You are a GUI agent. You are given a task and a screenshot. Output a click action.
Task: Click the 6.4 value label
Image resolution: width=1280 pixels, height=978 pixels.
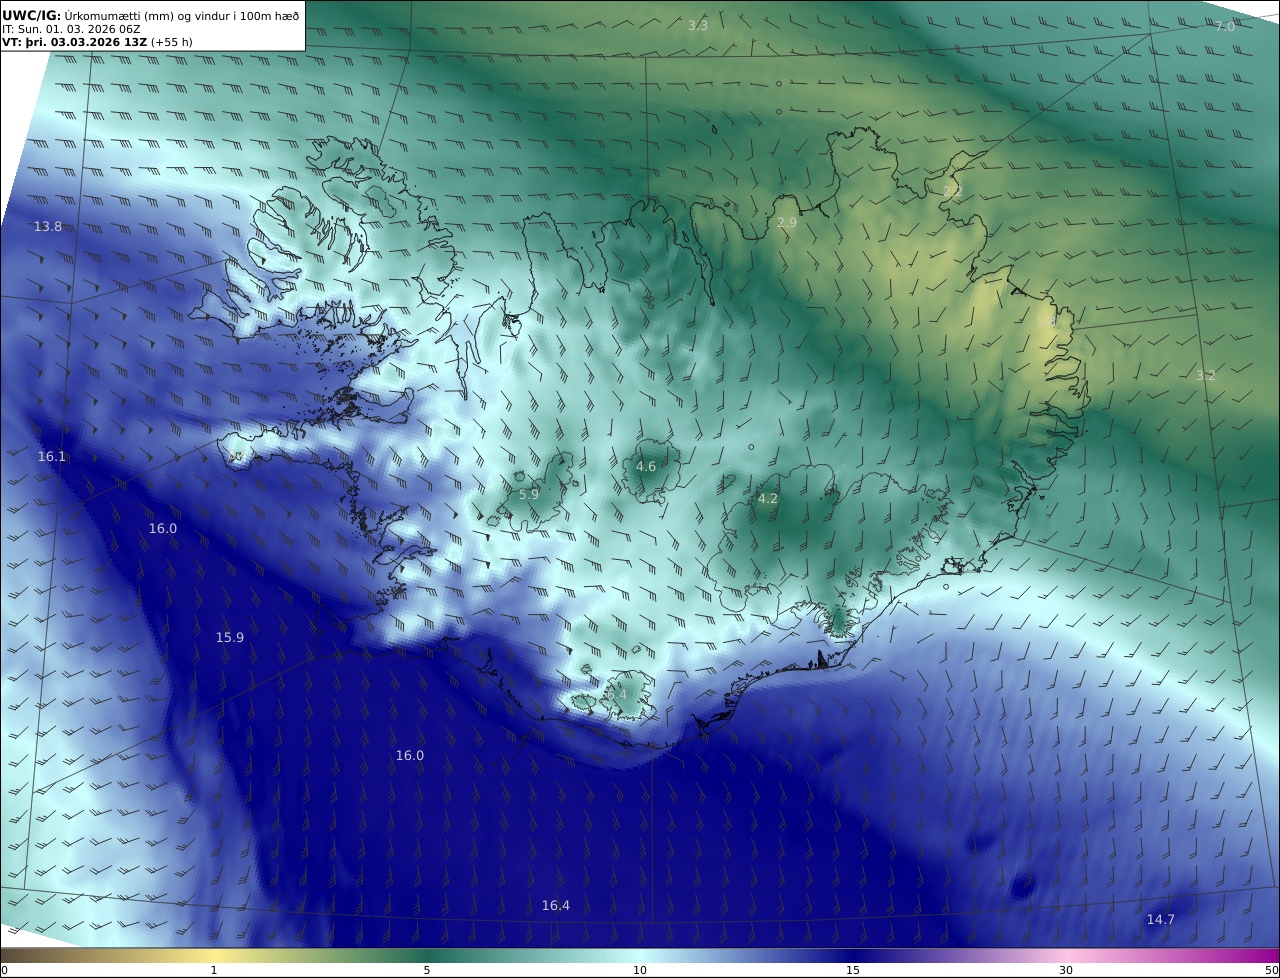click(617, 694)
